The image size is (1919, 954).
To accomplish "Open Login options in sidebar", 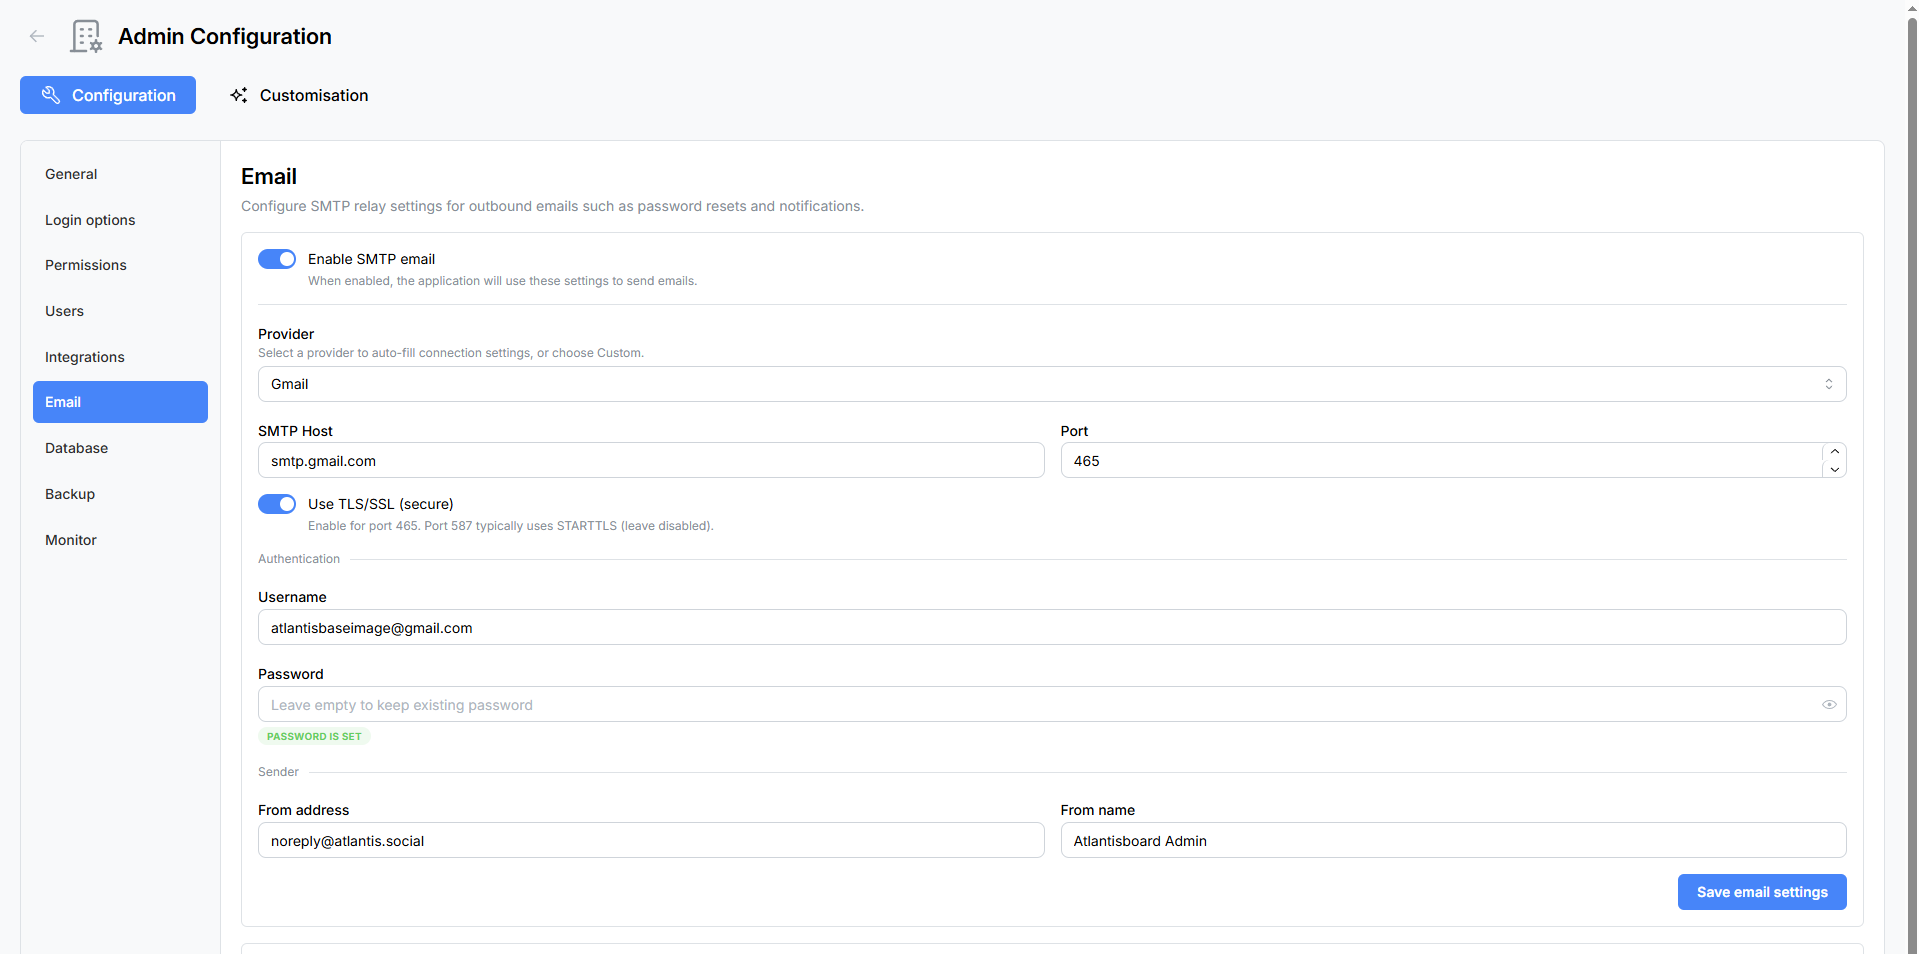I will click(x=120, y=220).
